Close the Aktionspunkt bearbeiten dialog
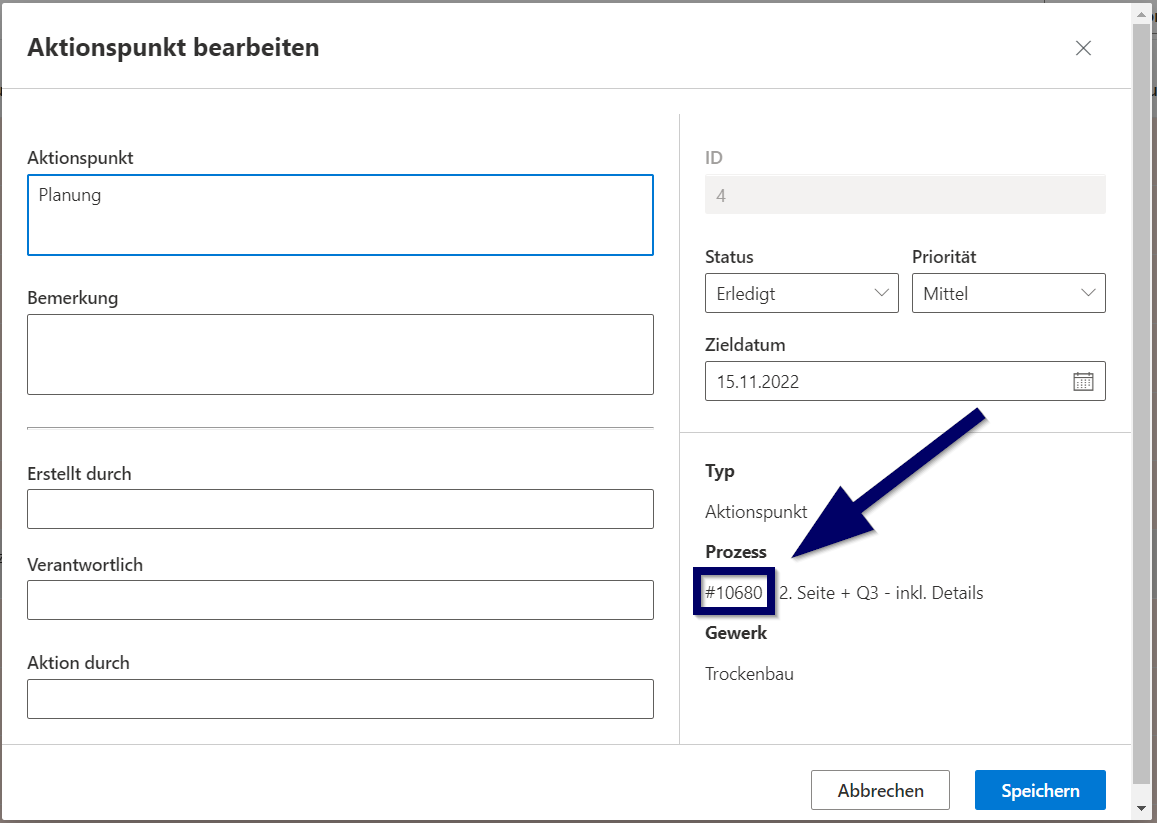Screen dimensions: 1157x823 coord(1083,48)
